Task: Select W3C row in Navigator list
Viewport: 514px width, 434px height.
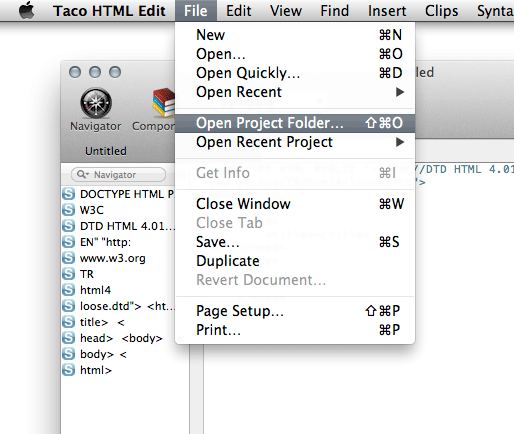Action: pyautogui.click(x=118, y=210)
